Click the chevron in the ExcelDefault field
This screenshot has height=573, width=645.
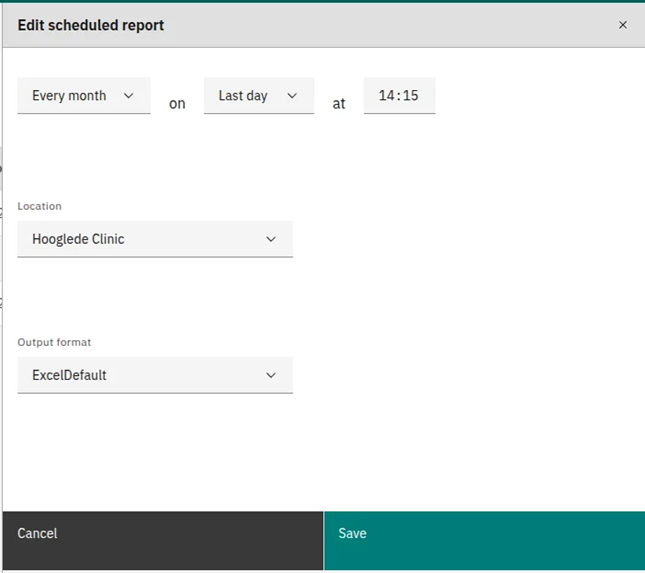coord(271,375)
